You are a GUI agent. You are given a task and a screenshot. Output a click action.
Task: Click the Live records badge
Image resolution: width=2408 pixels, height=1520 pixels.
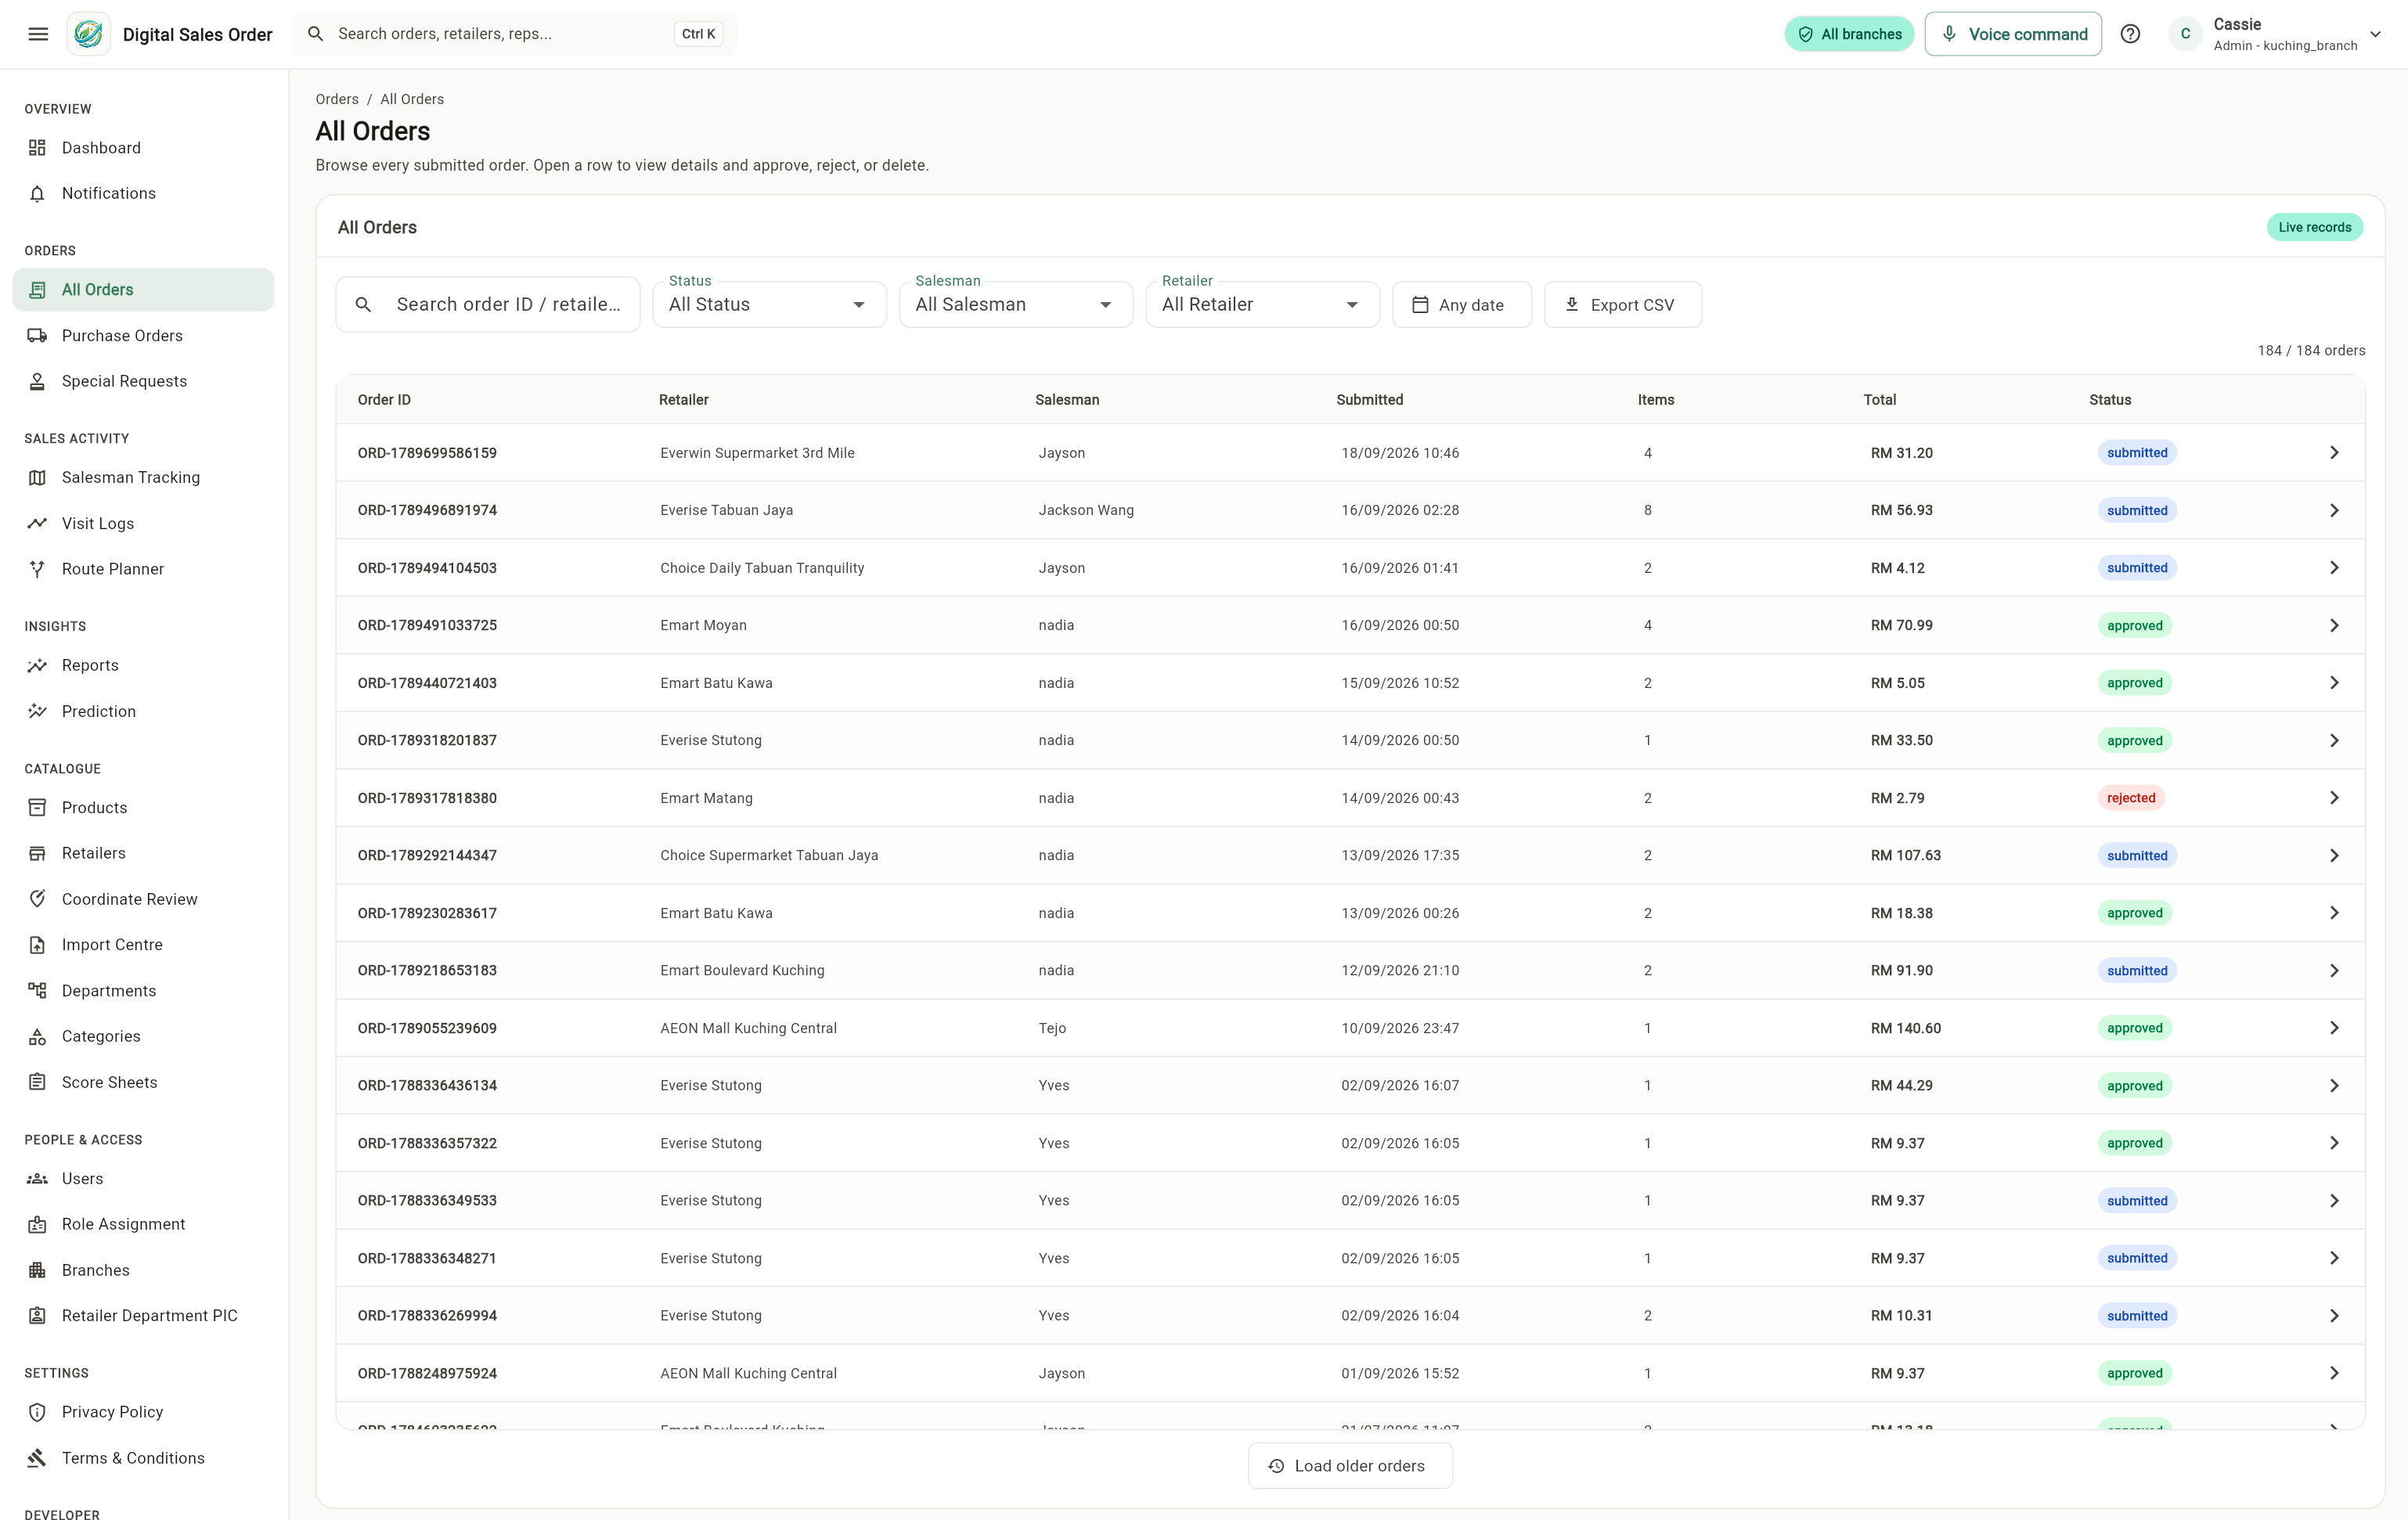coord(2314,227)
